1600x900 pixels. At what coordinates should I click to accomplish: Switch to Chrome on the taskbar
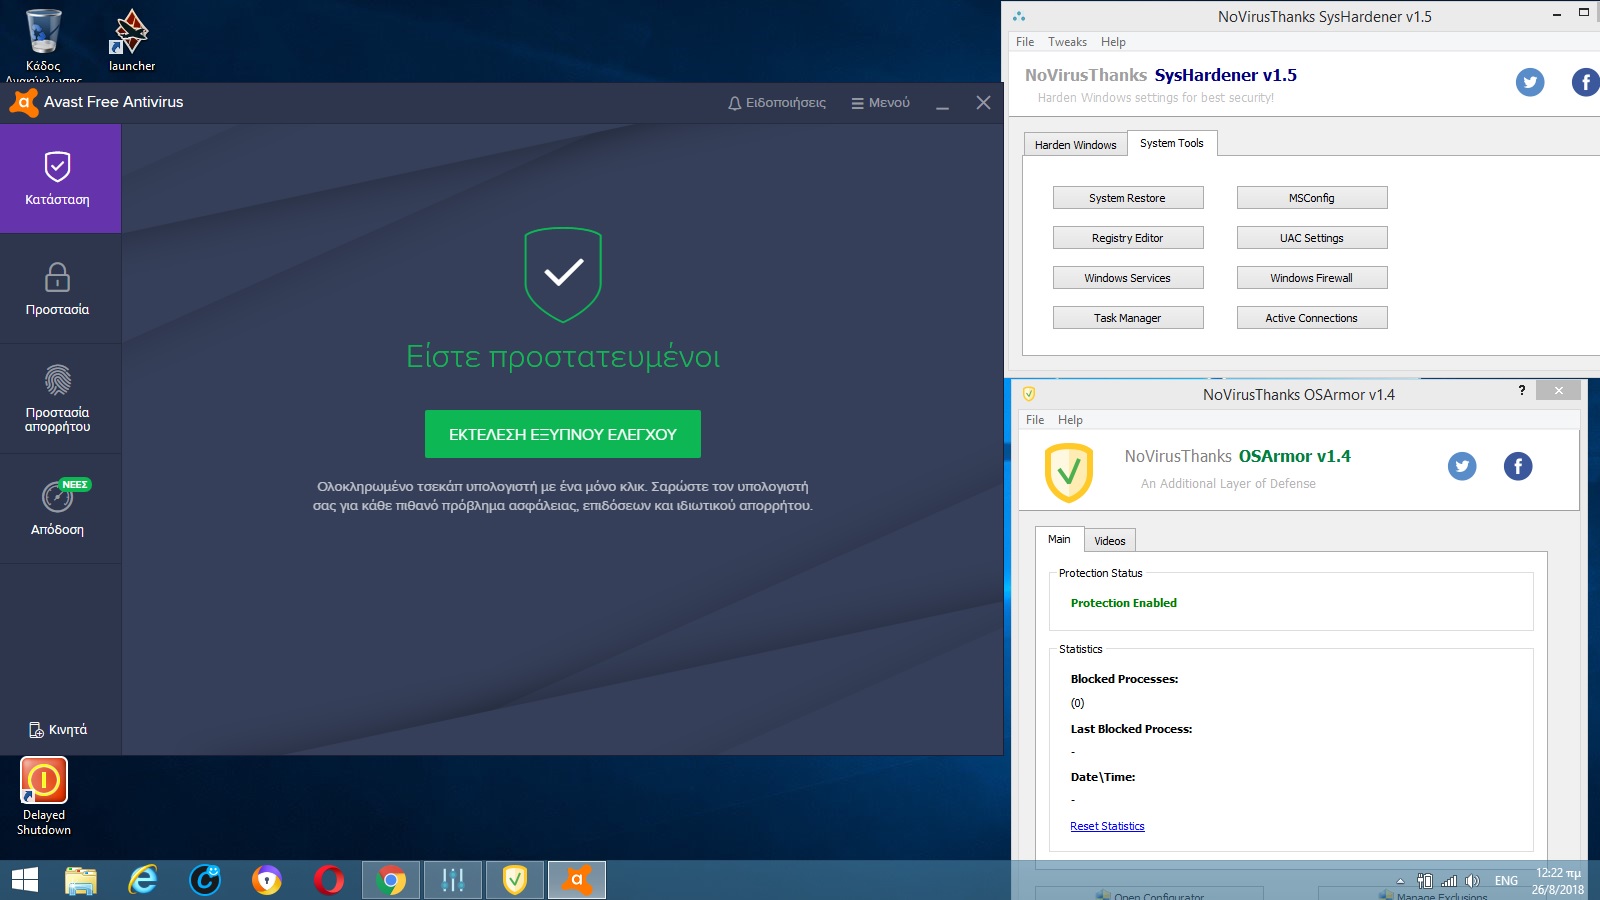click(x=391, y=880)
